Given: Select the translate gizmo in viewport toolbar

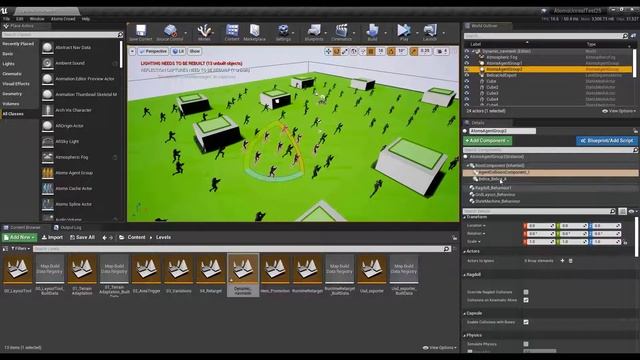Looking at the screenshot, I should (328, 51).
